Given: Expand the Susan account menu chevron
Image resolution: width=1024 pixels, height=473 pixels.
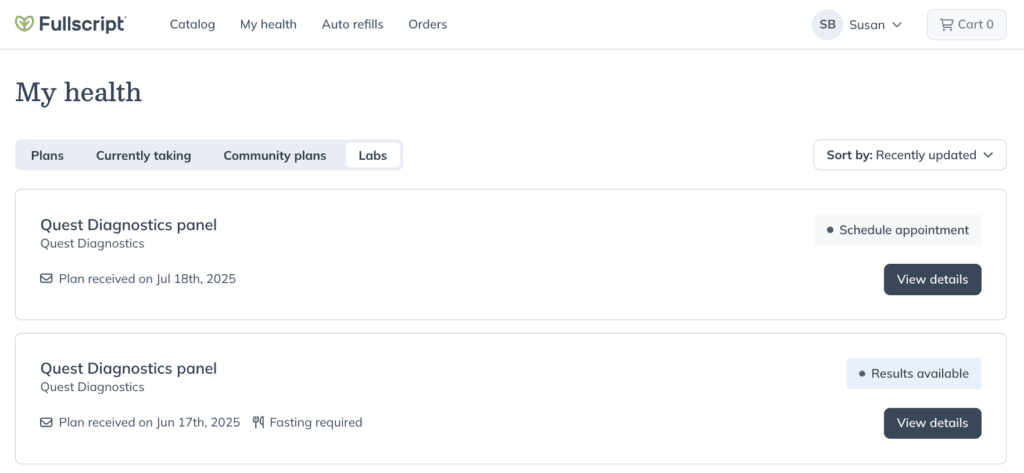Looking at the screenshot, I should [897, 25].
